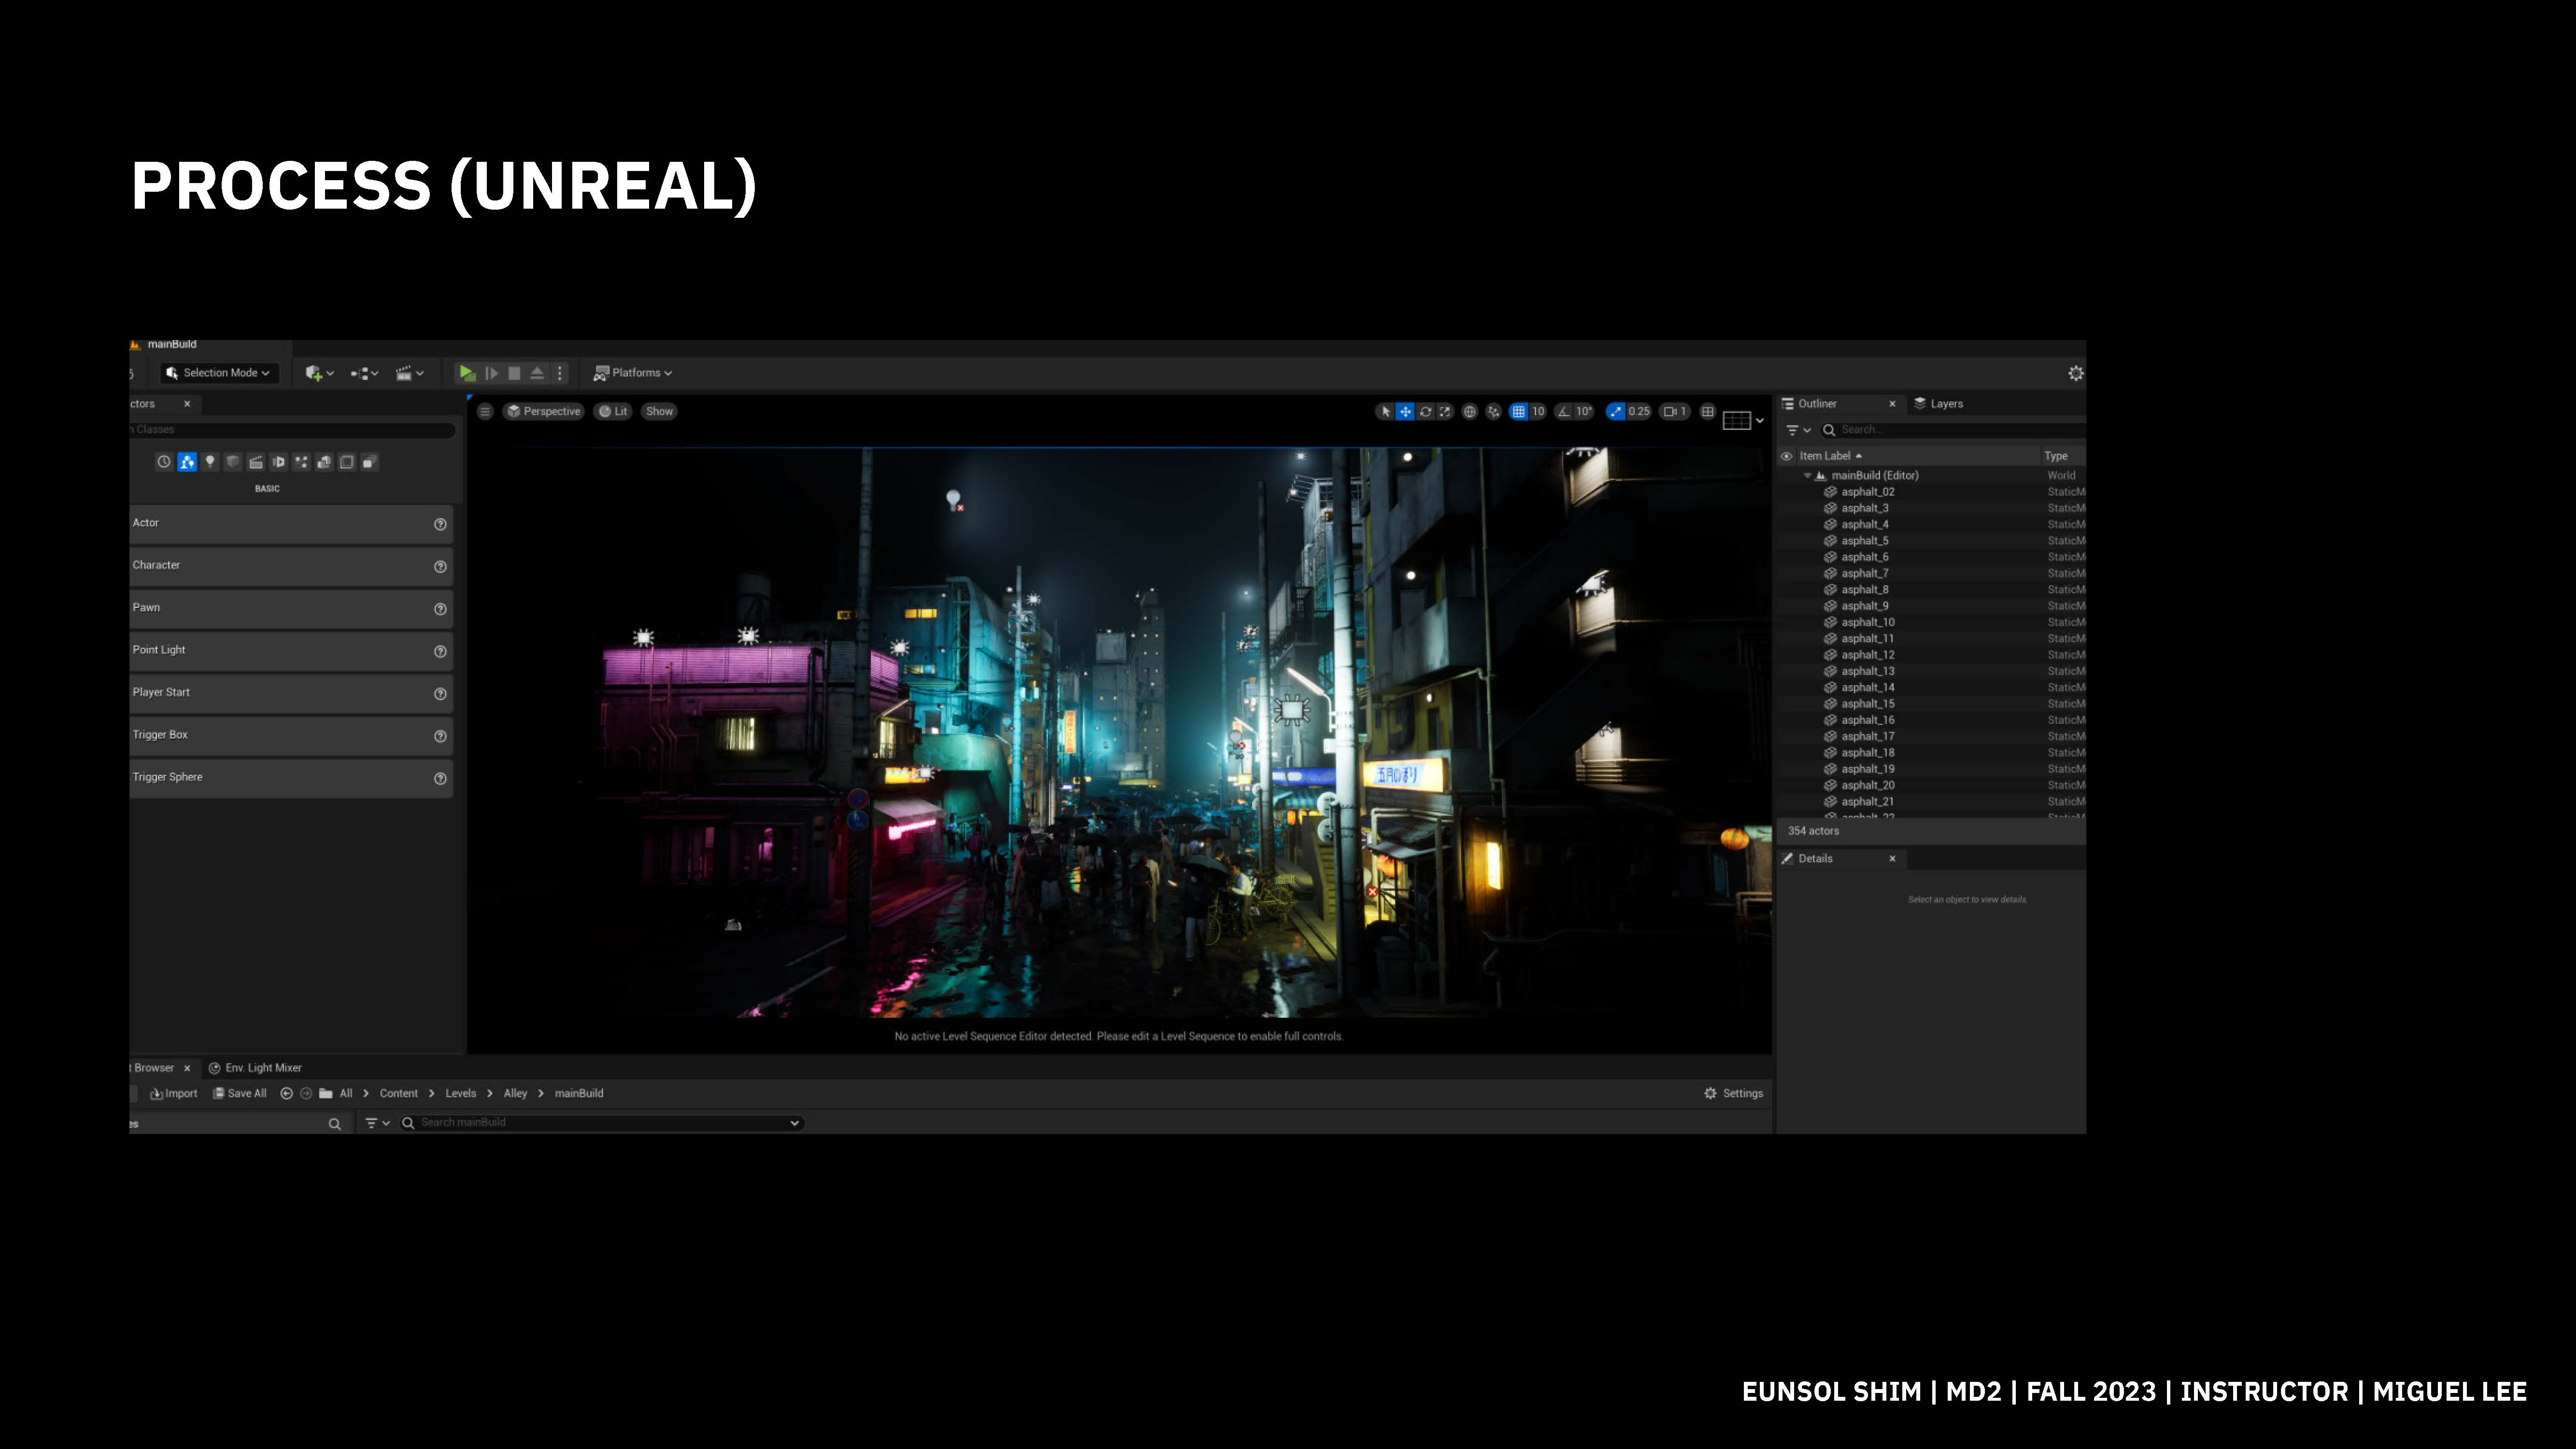Click the help icon next to Point Light
Screen dimensions: 2576x1449
pos(440,651)
